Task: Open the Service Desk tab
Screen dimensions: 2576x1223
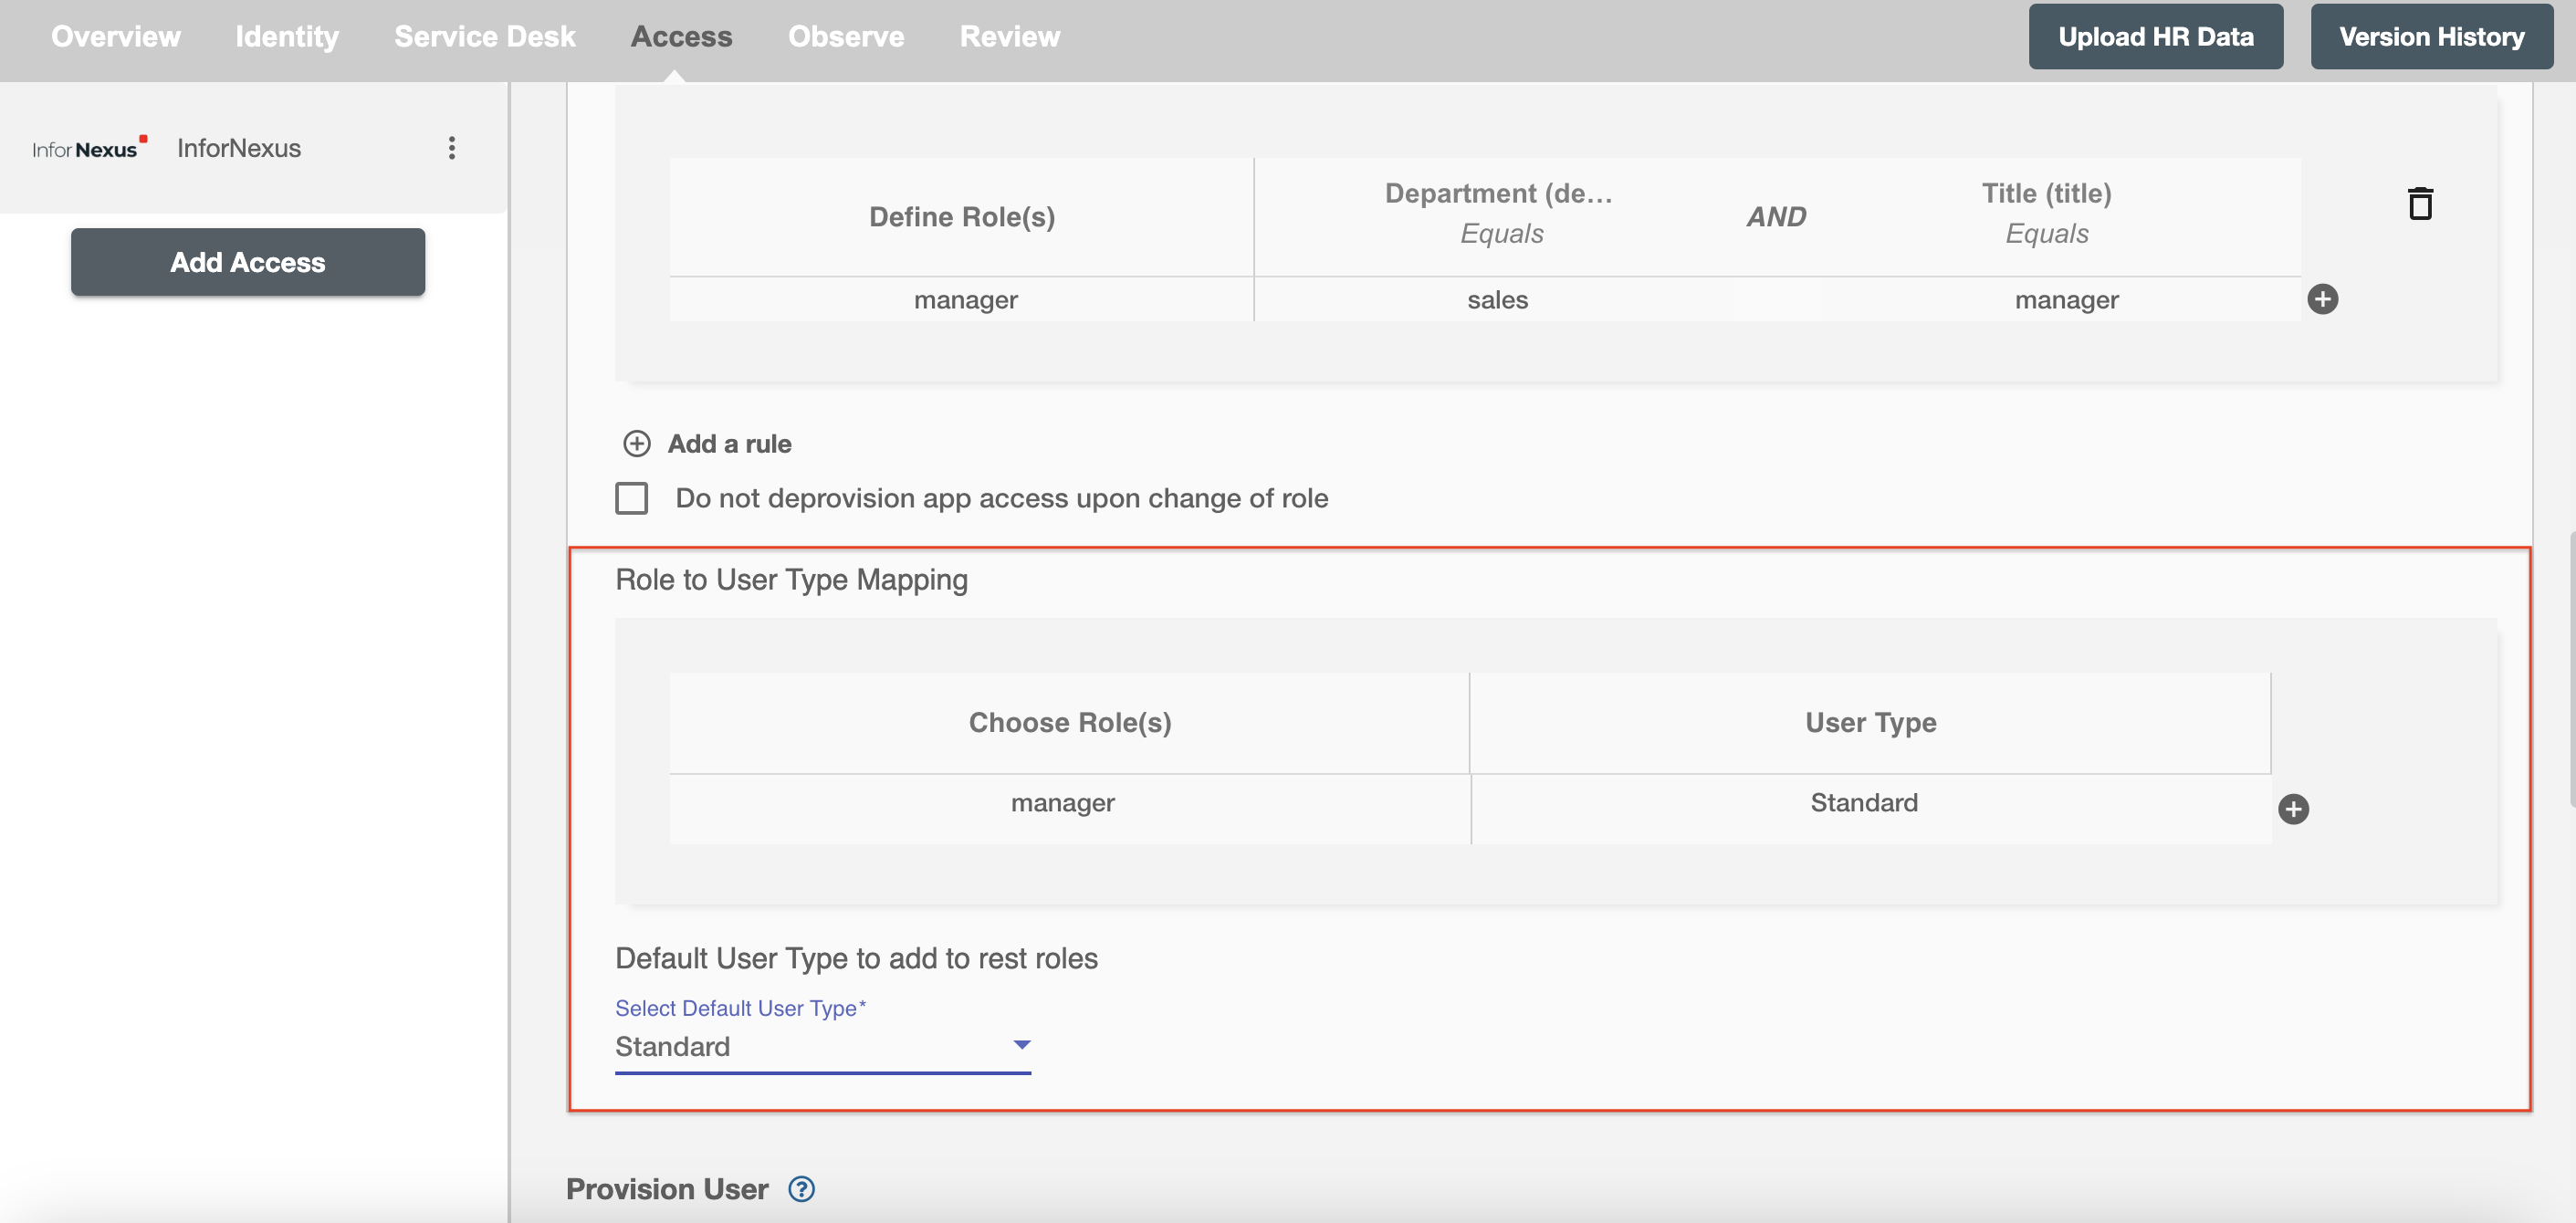Action: 484,36
